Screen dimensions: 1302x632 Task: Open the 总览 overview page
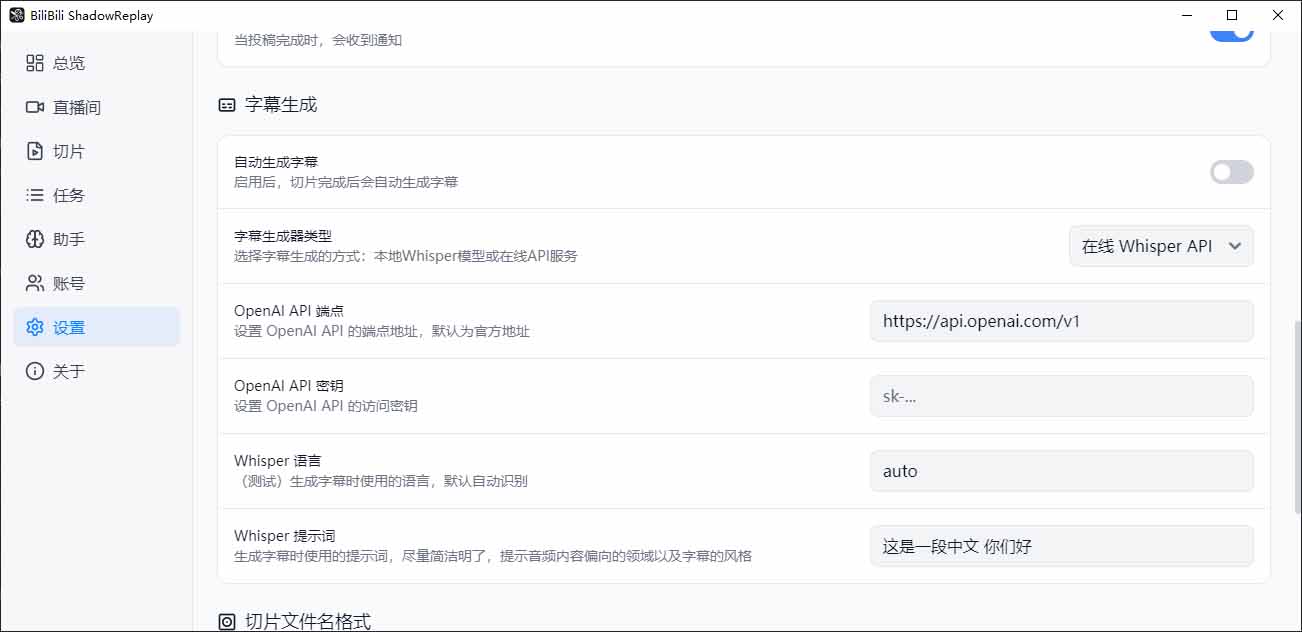(x=97, y=63)
